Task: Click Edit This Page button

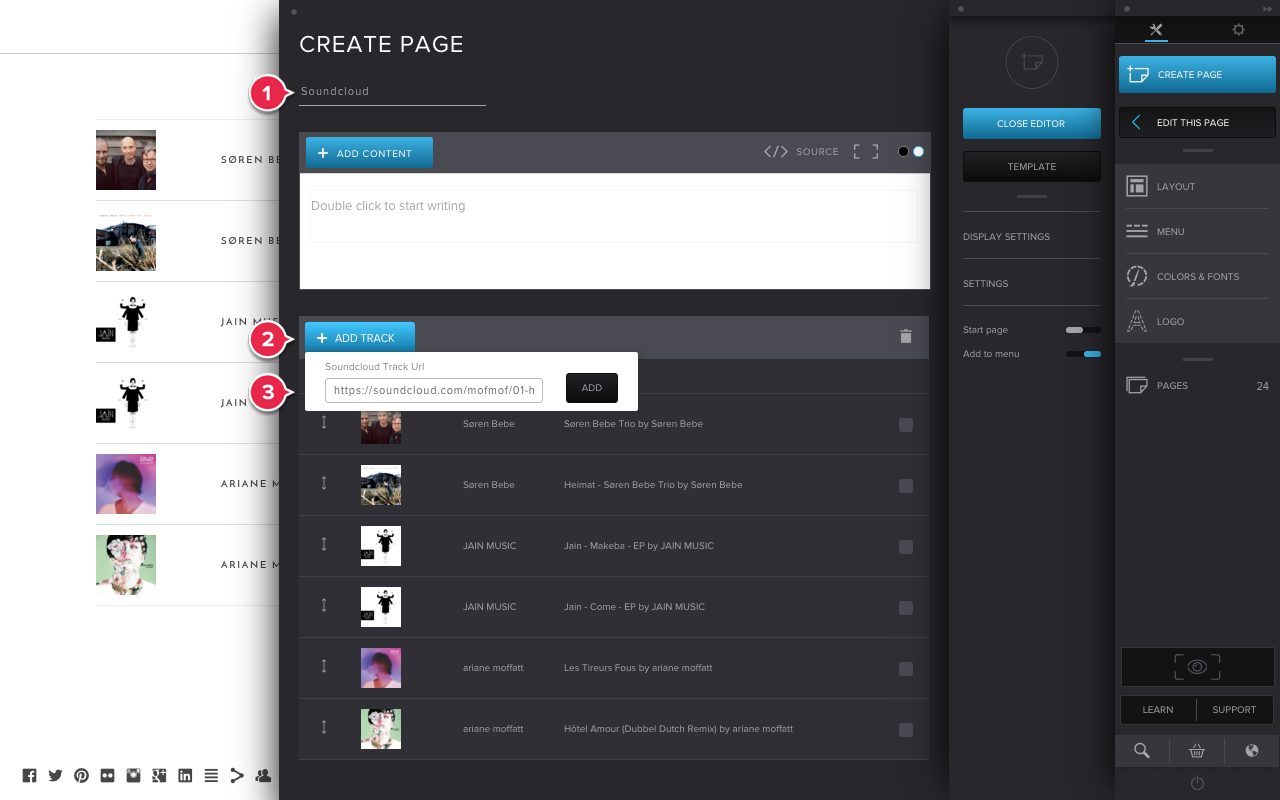Action: pos(1197,122)
